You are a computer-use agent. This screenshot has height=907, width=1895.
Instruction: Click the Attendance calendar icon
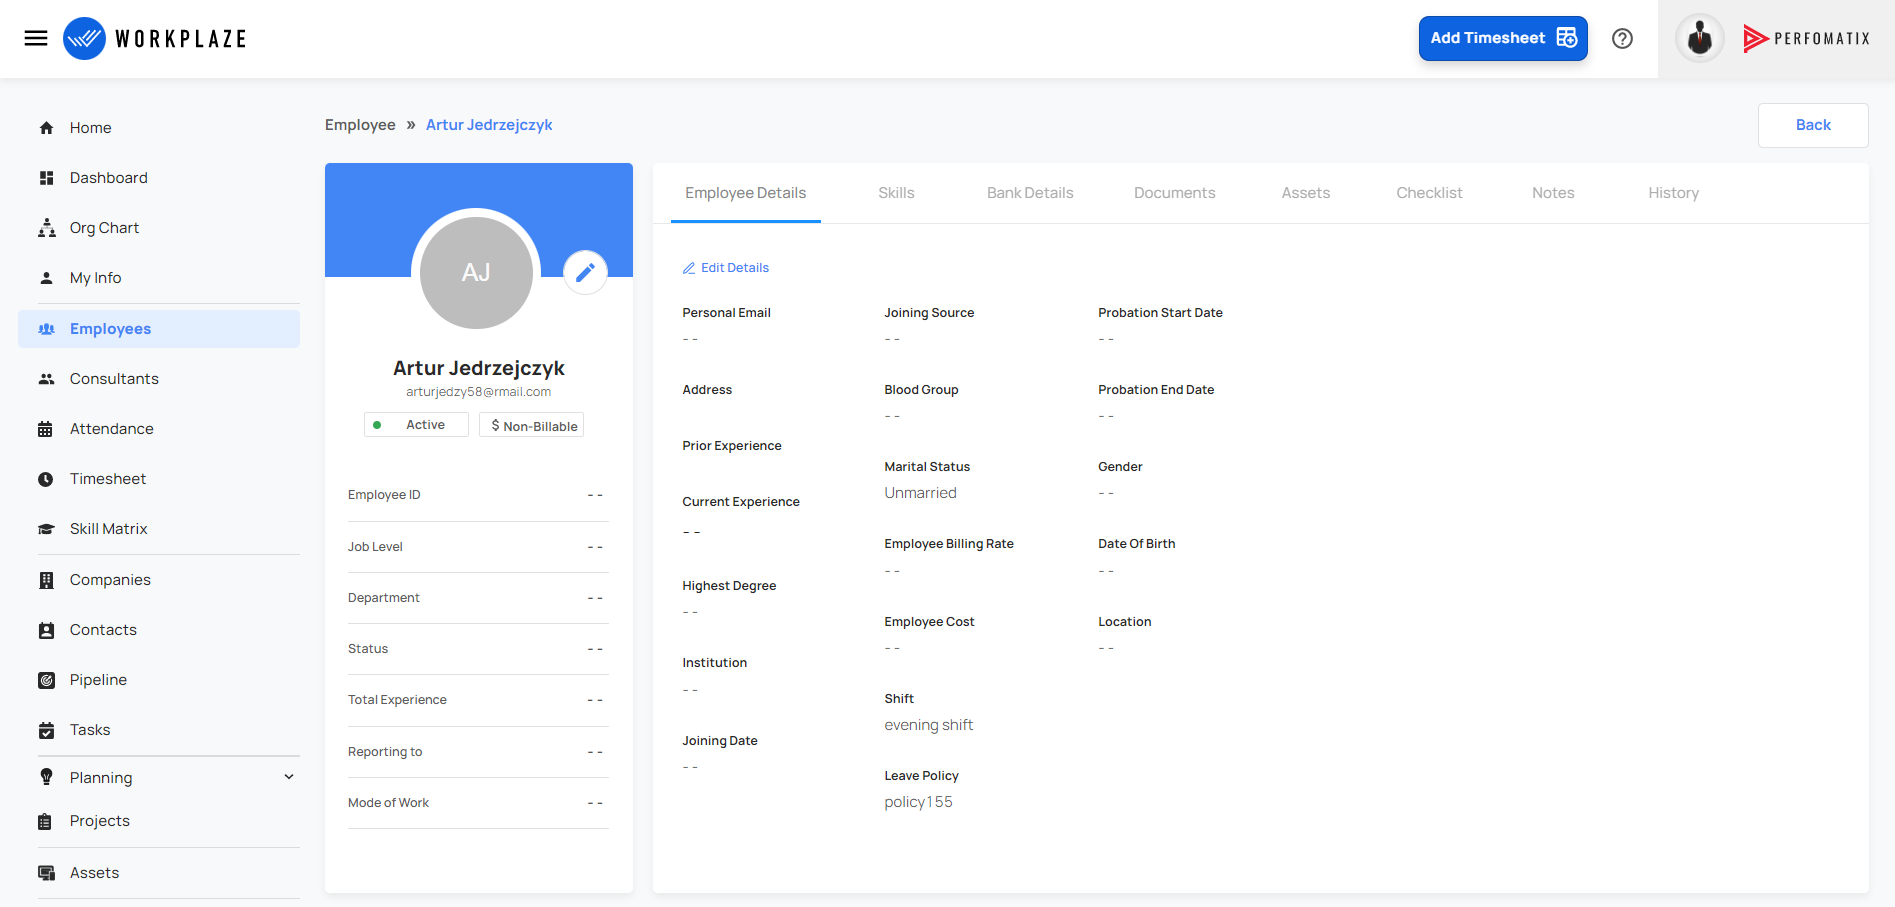(46, 429)
